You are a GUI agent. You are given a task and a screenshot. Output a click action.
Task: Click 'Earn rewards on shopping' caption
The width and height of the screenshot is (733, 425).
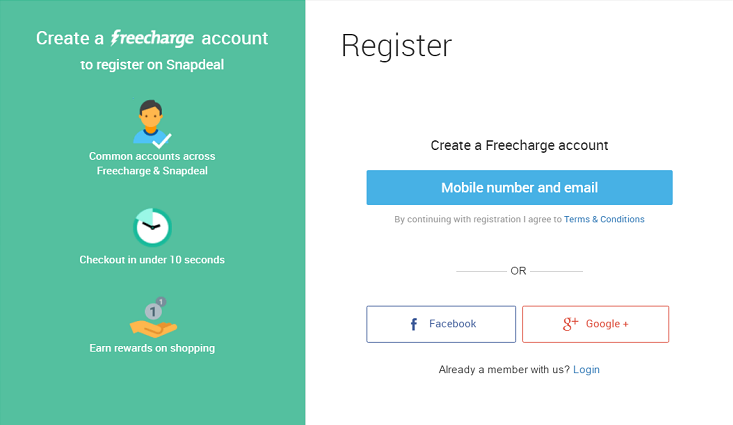[152, 348]
